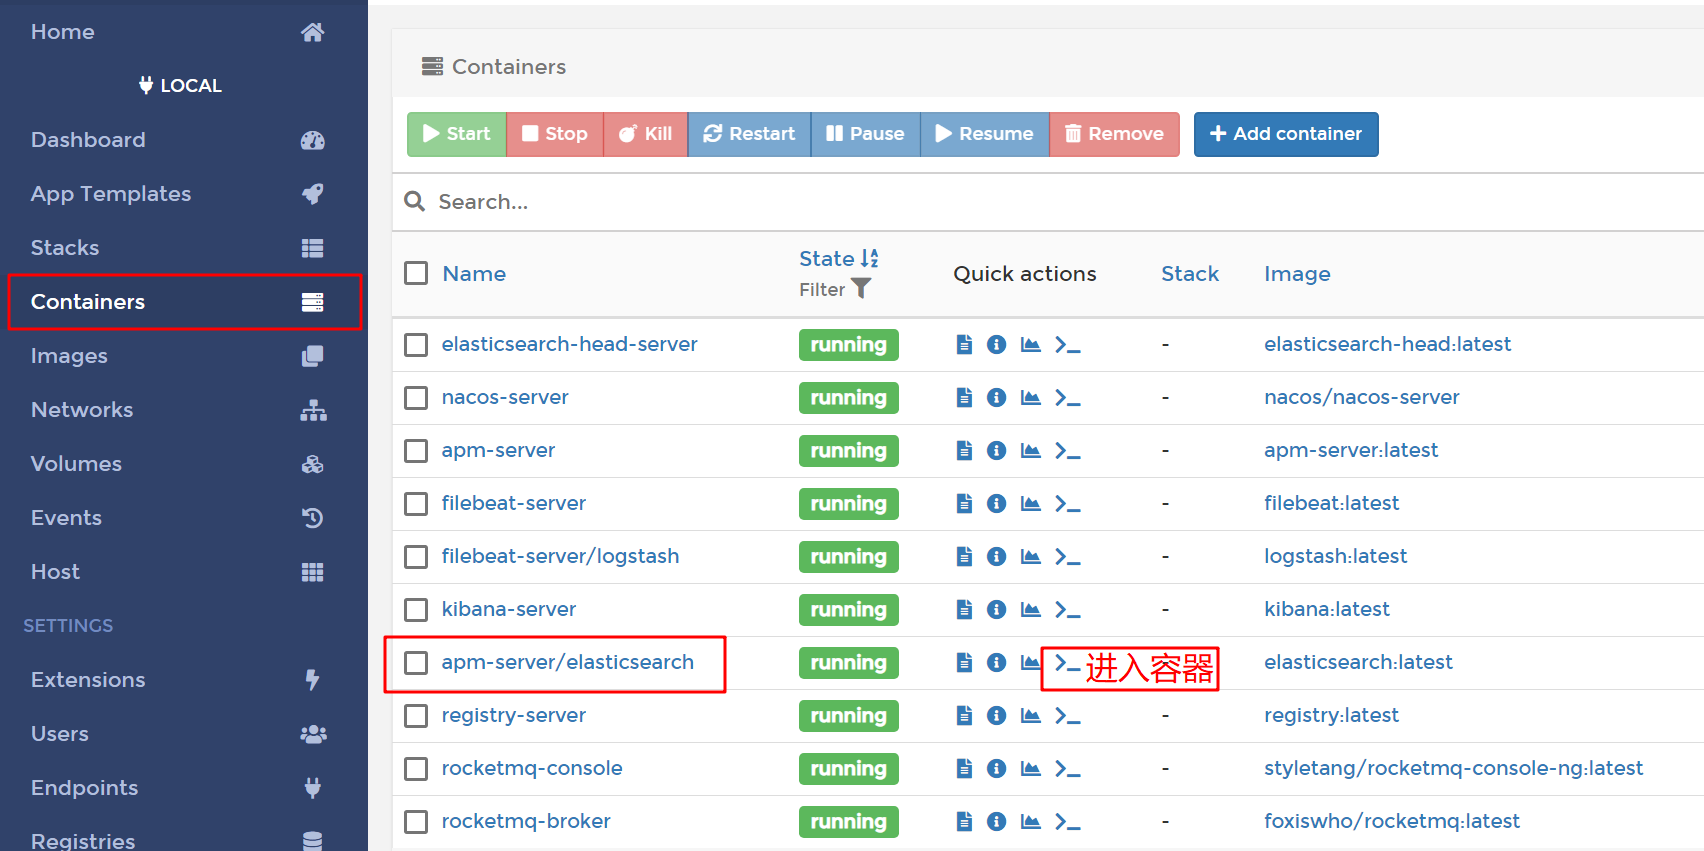The width and height of the screenshot is (1704, 851).
Task: Click the Pause button
Action: point(865,134)
